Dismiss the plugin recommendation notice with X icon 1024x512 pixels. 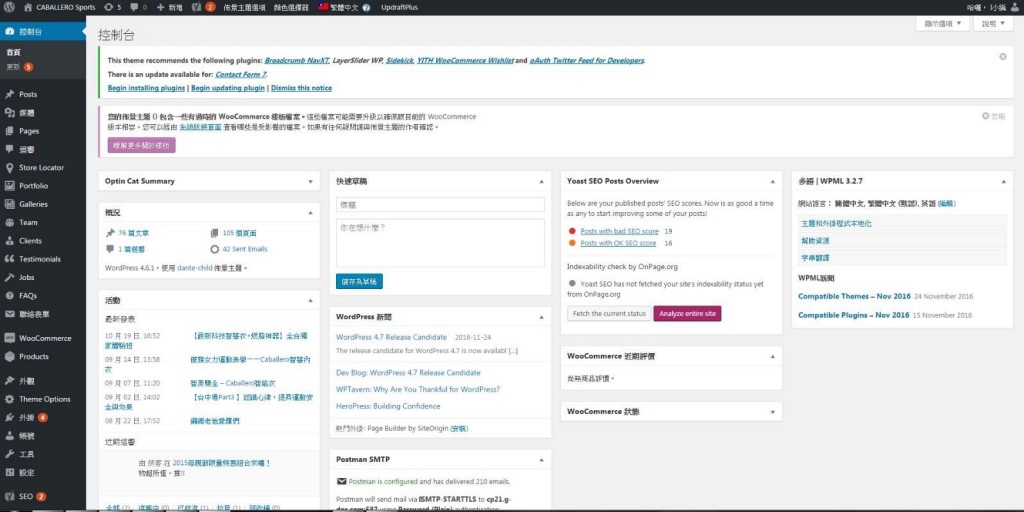click(x=1002, y=57)
